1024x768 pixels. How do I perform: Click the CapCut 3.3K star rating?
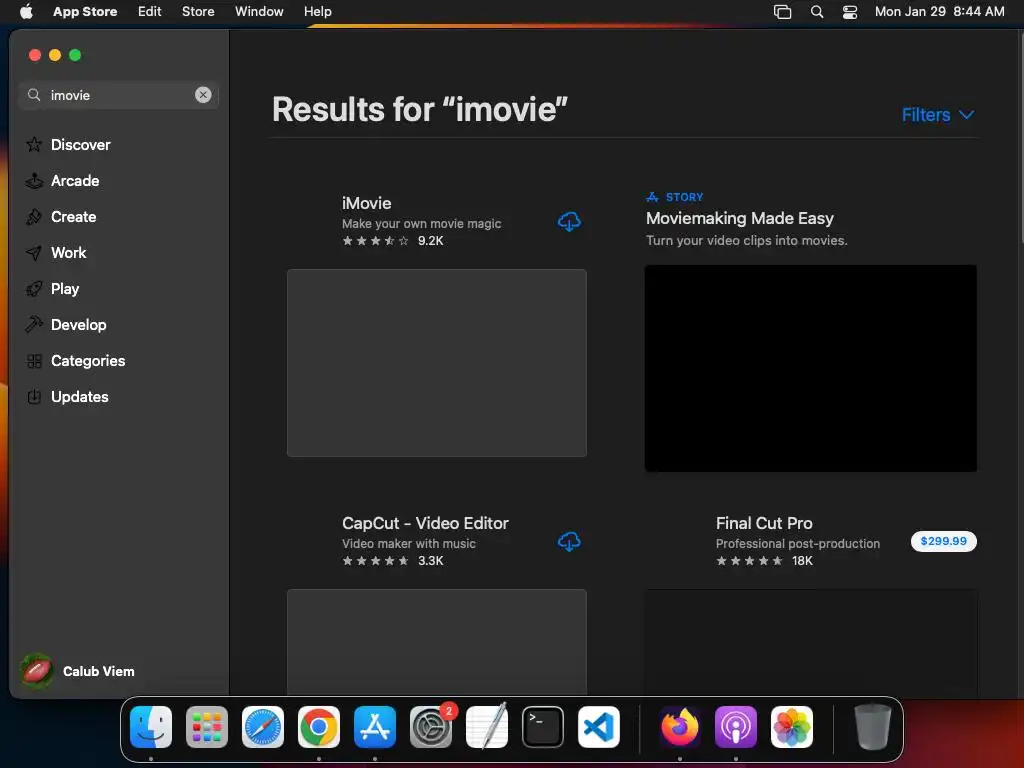392,561
